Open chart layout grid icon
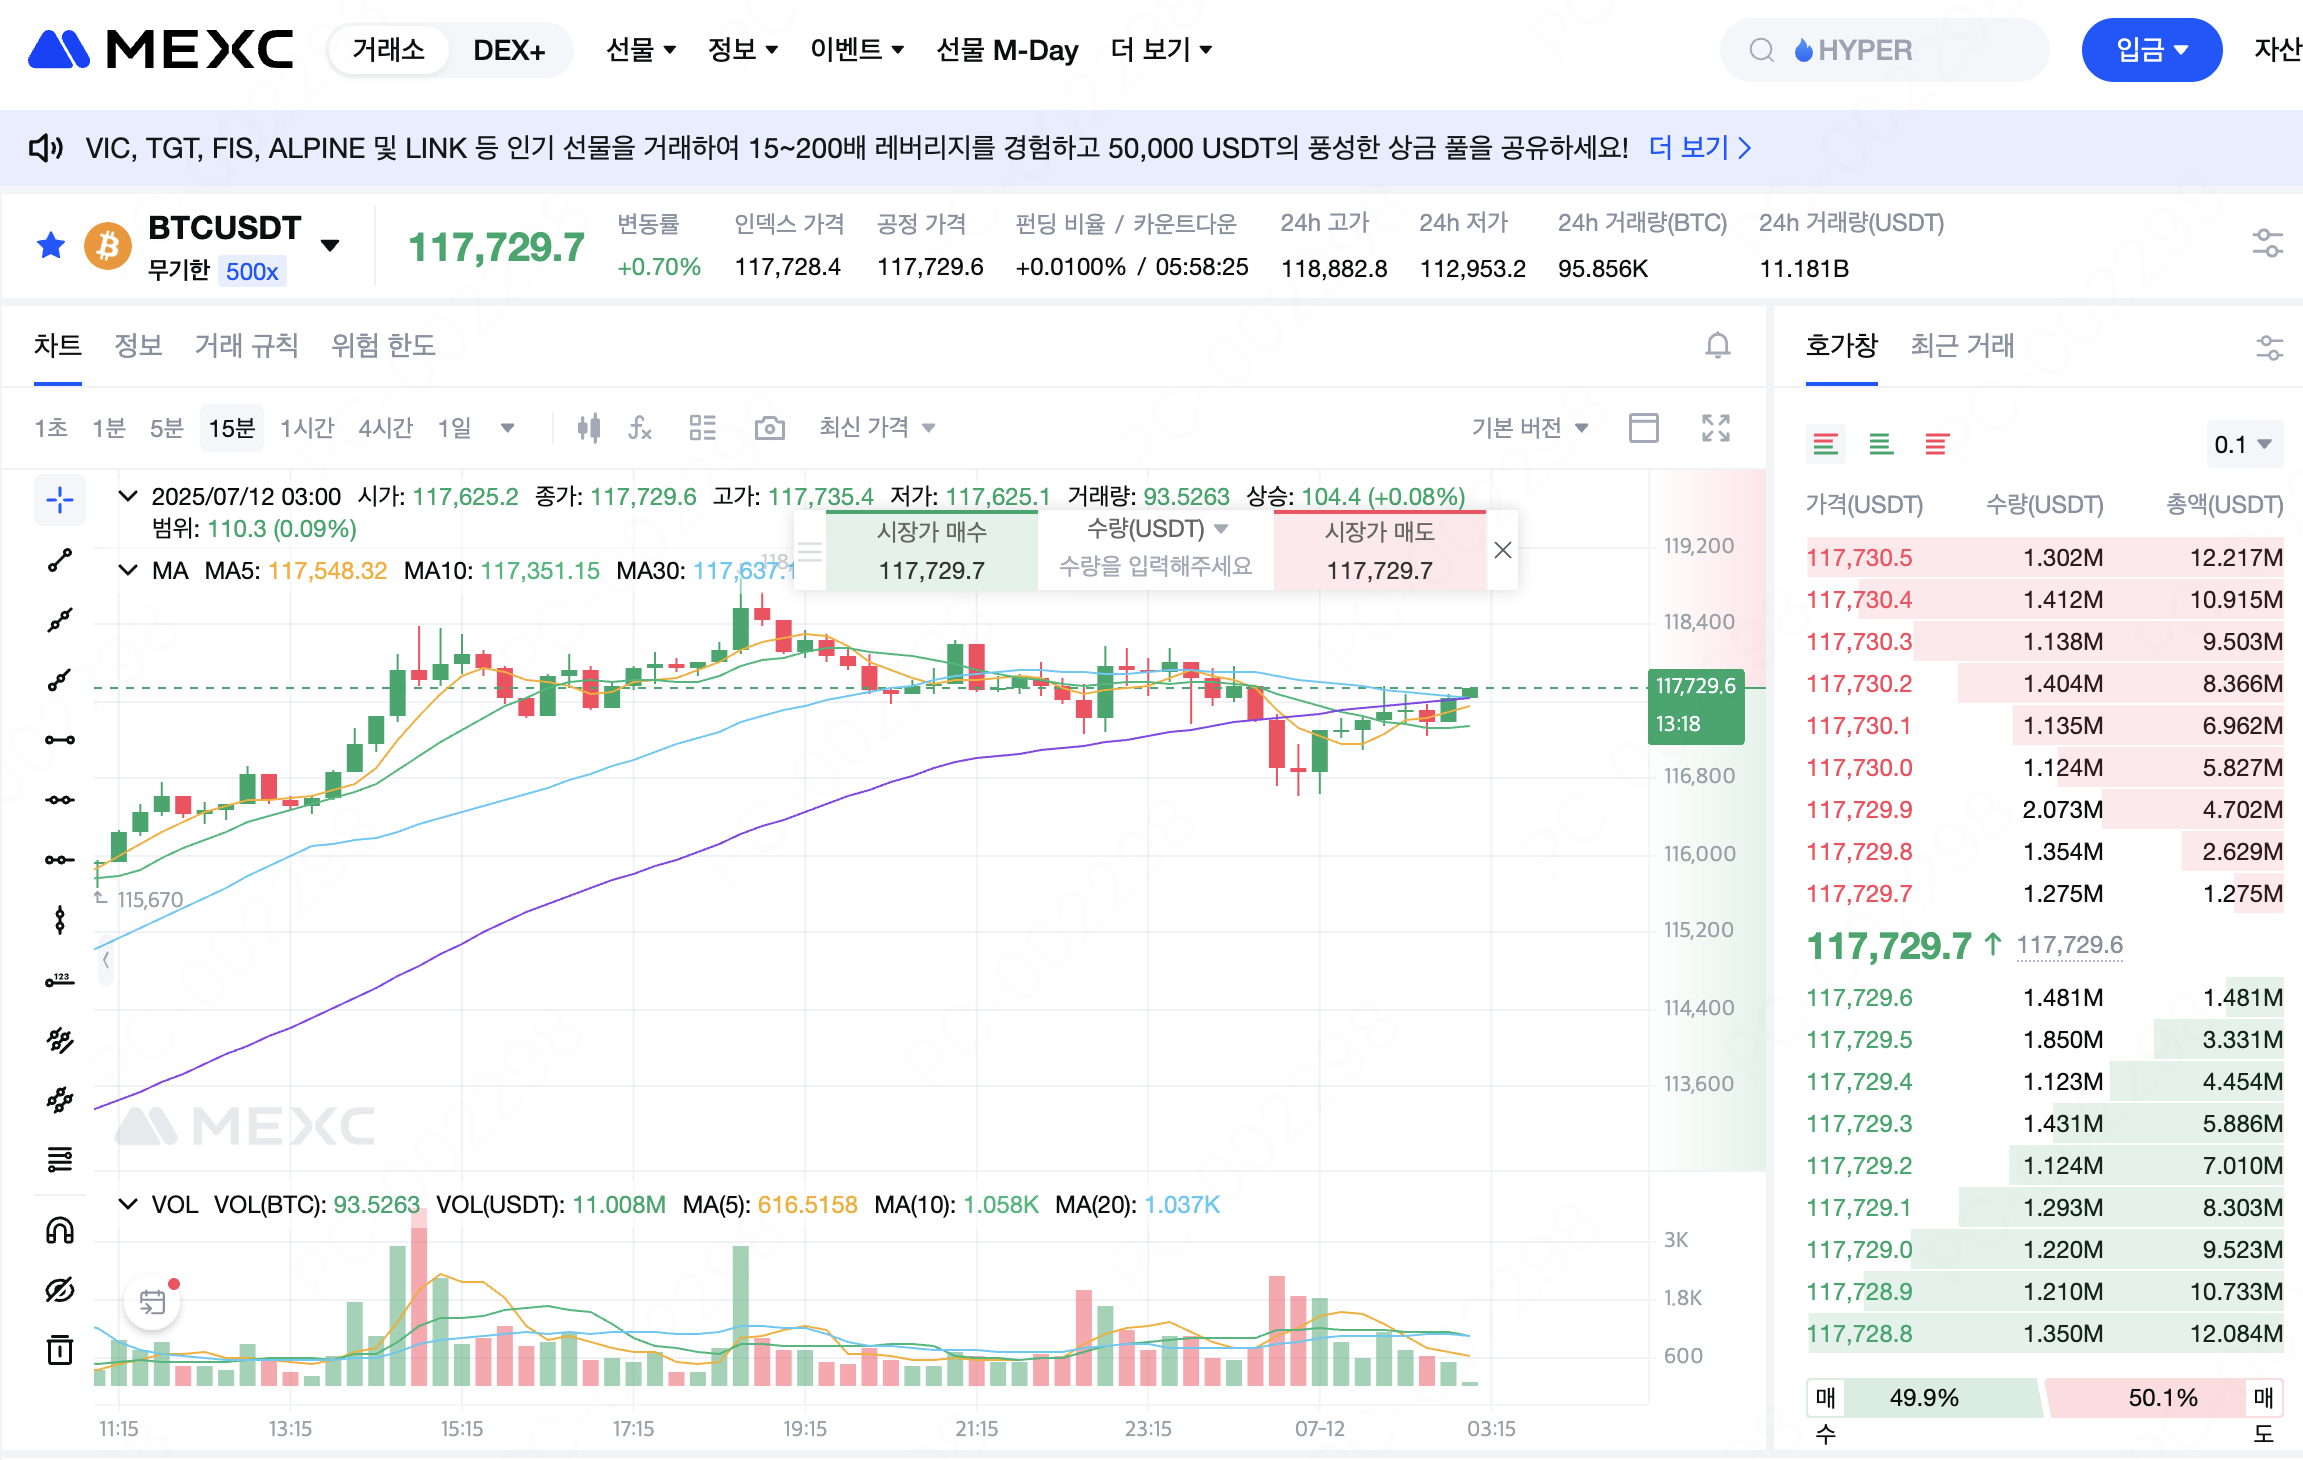This screenshot has height=1460, width=2303. coord(703,428)
